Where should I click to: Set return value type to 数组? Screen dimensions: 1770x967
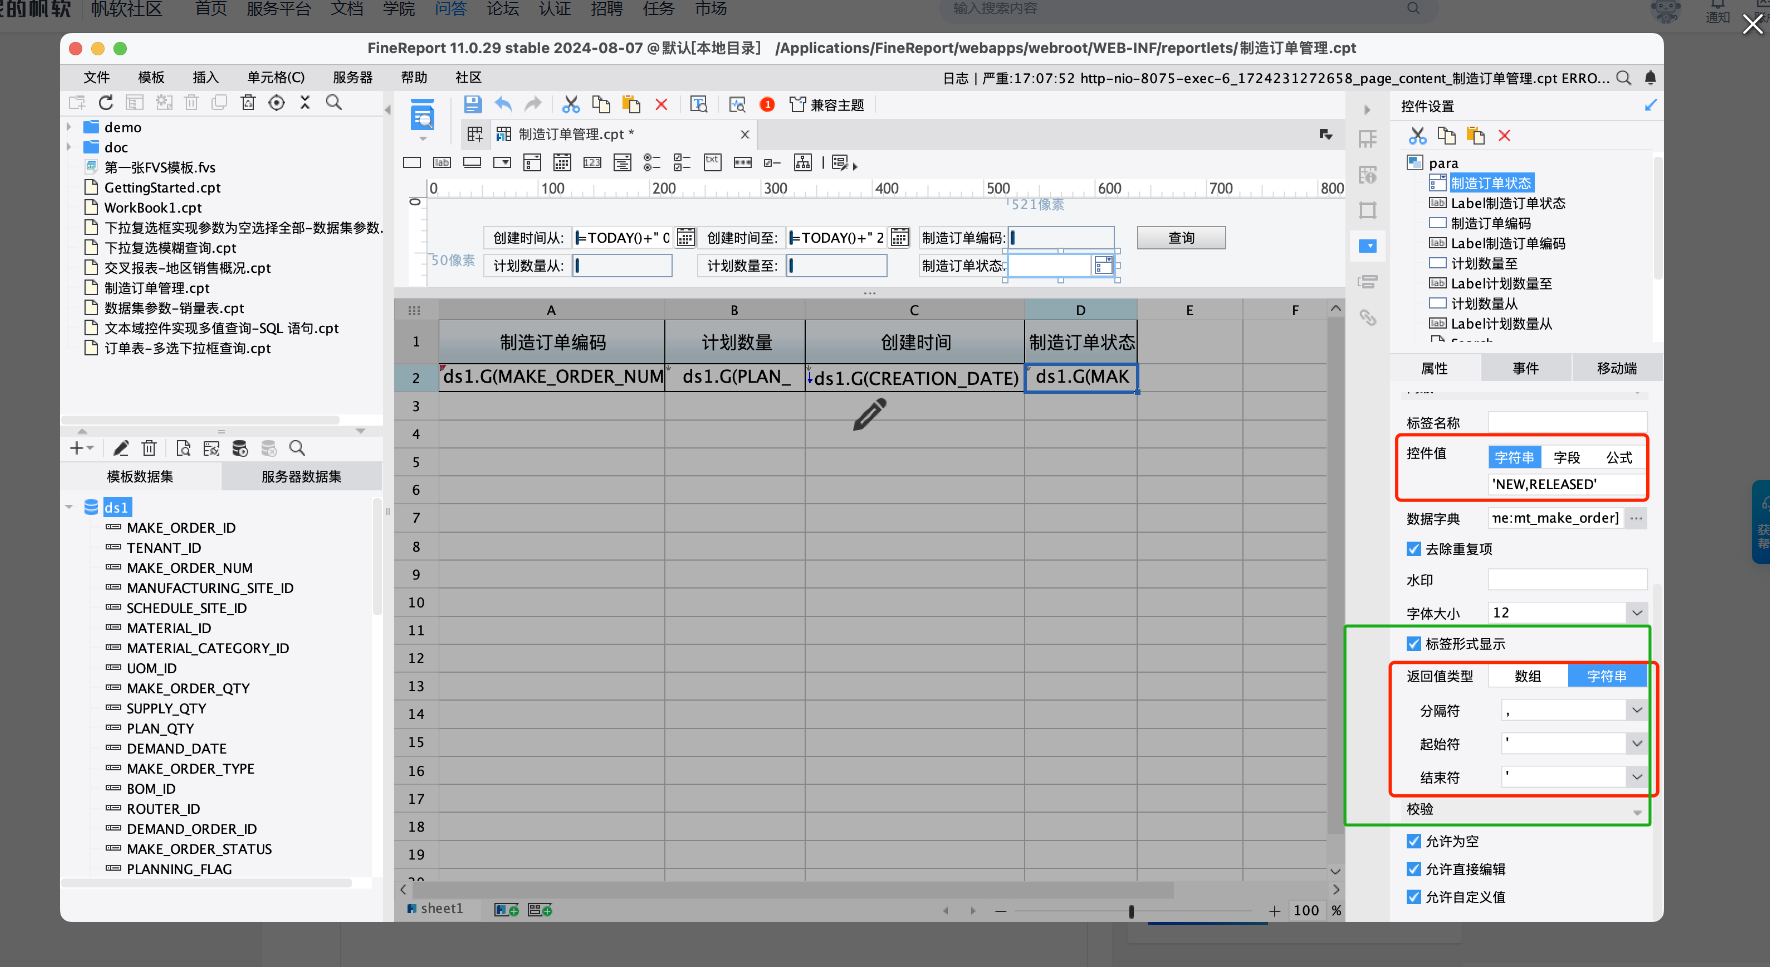(1527, 676)
